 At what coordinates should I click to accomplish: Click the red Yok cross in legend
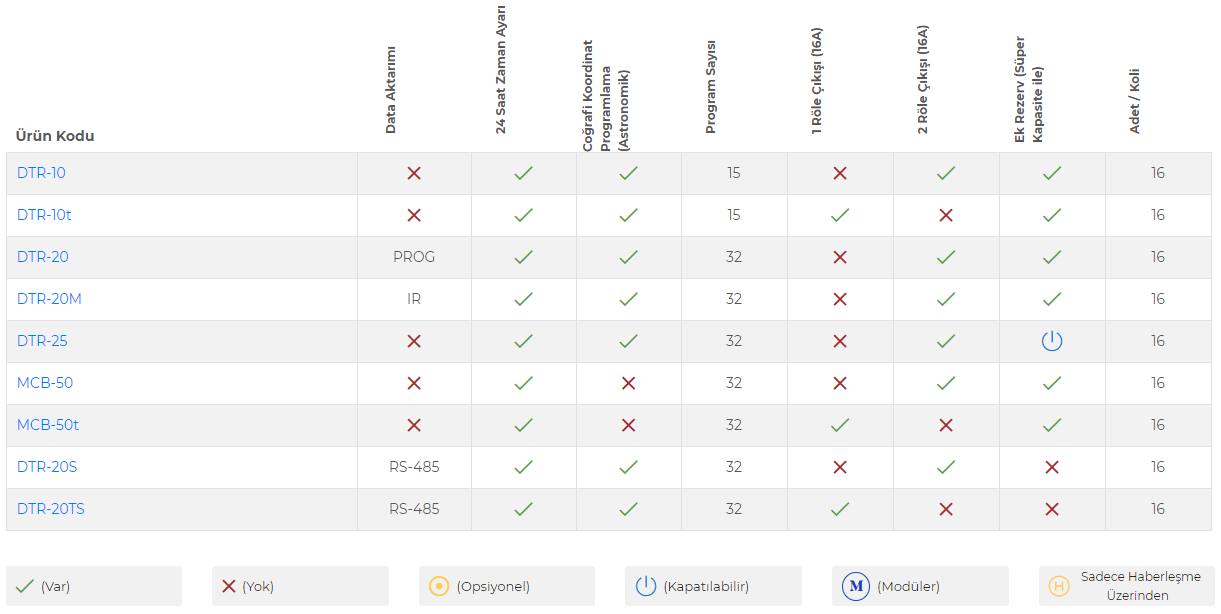(229, 587)
